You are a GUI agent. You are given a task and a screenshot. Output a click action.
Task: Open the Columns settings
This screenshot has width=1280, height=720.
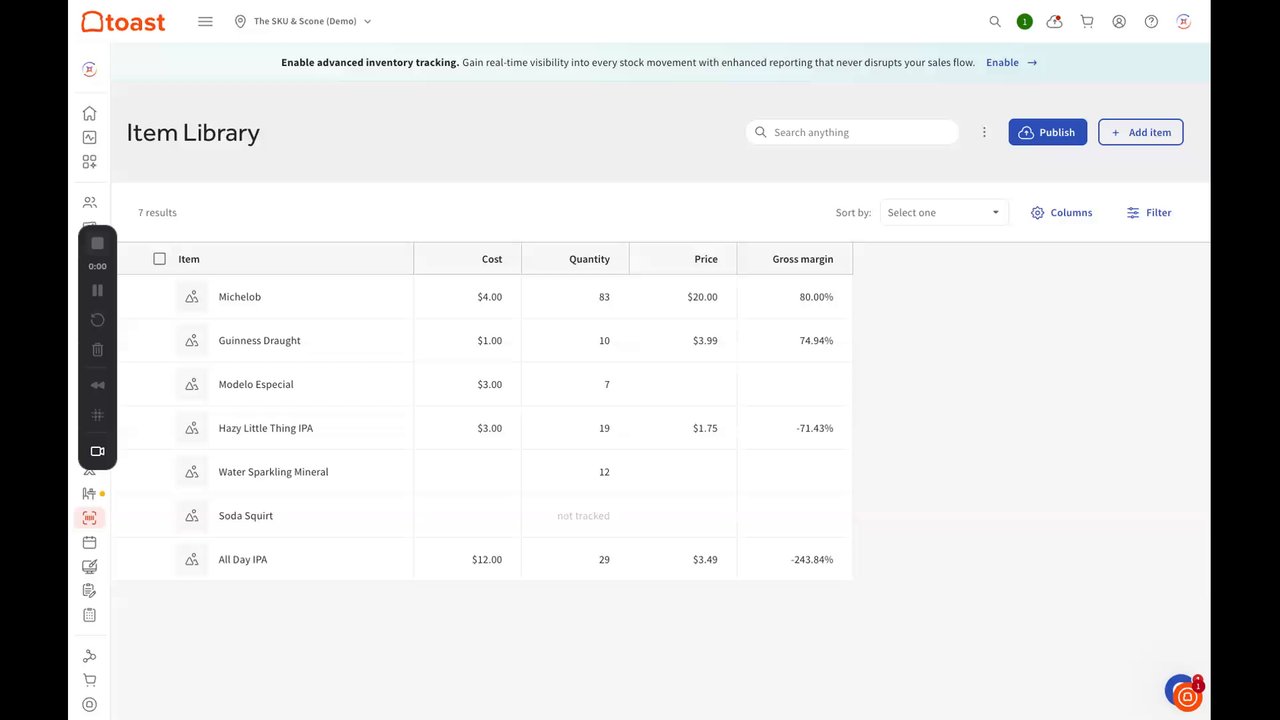pyautogui.click(x=1062, y=212)
